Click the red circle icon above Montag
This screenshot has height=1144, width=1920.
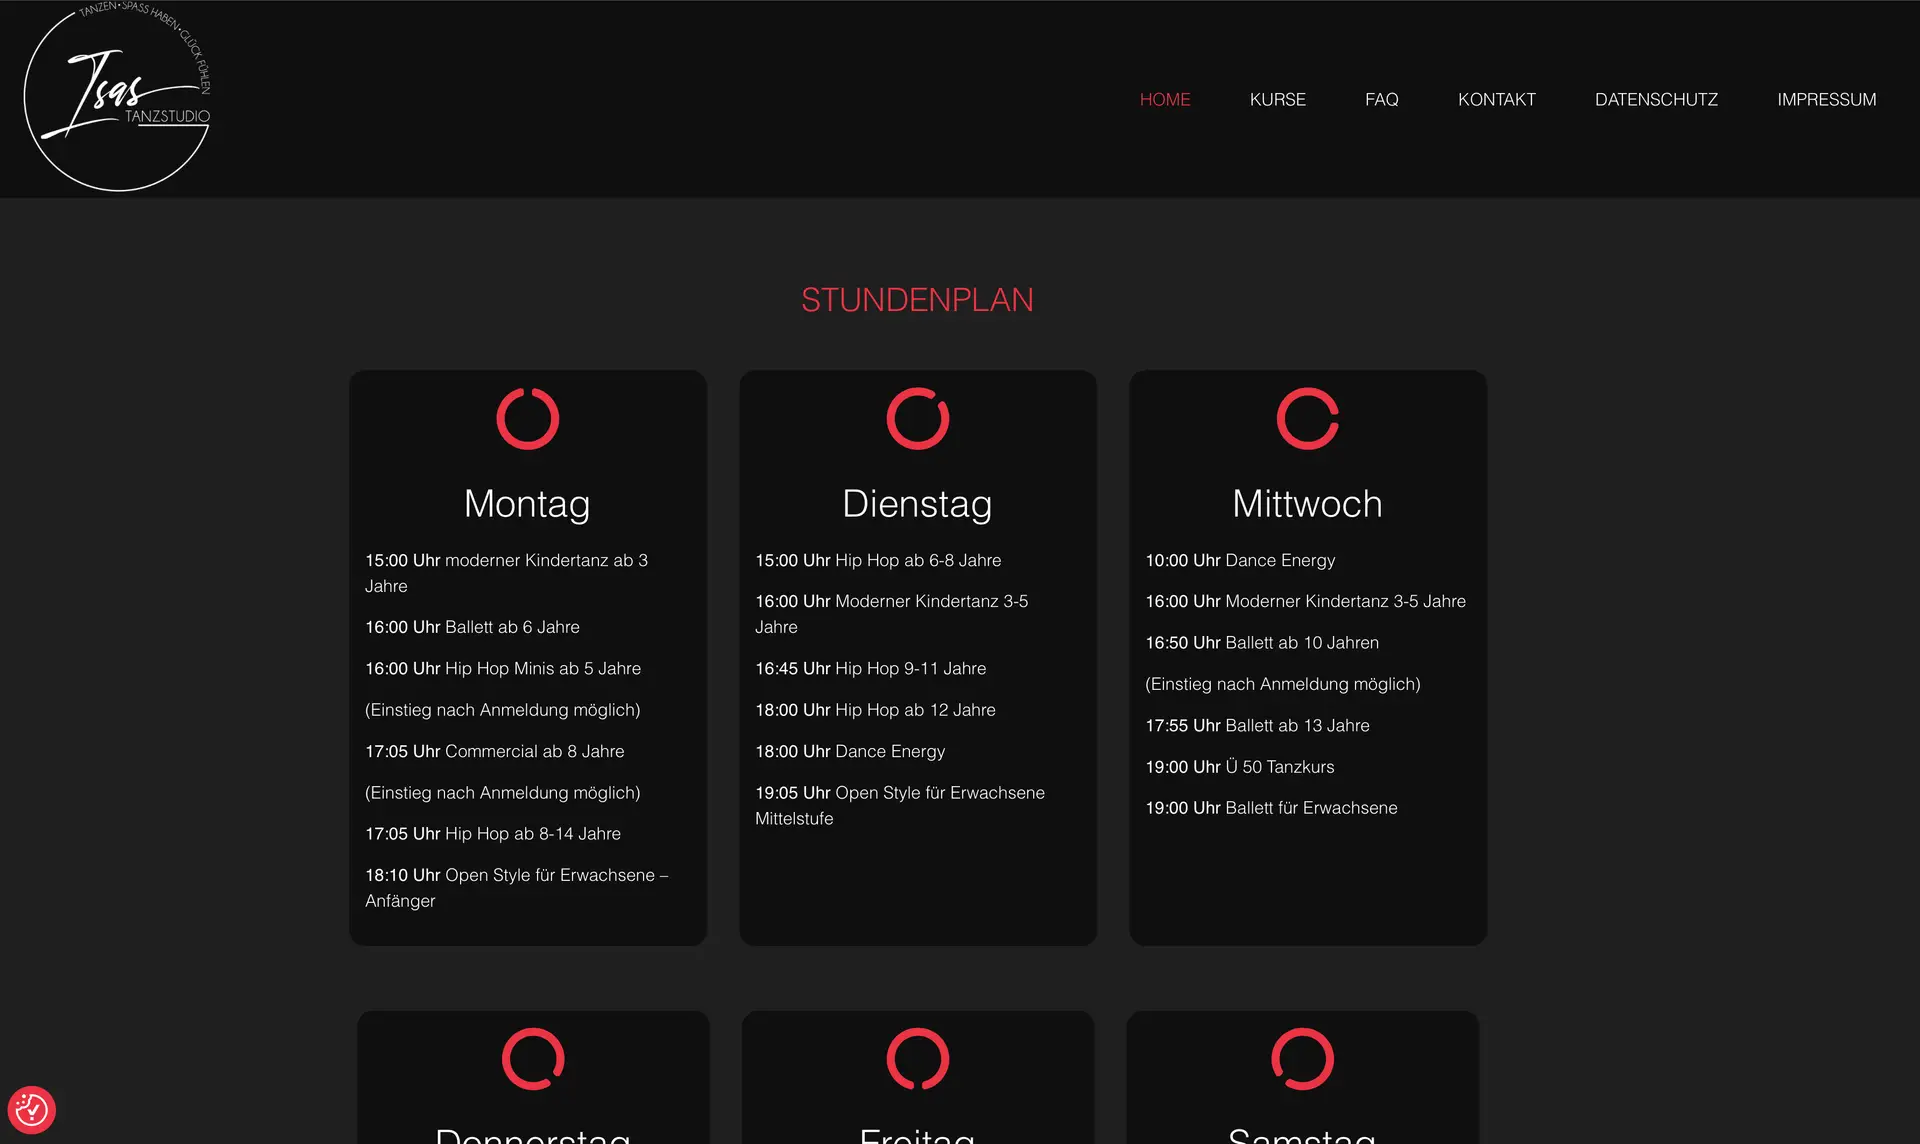527,419
